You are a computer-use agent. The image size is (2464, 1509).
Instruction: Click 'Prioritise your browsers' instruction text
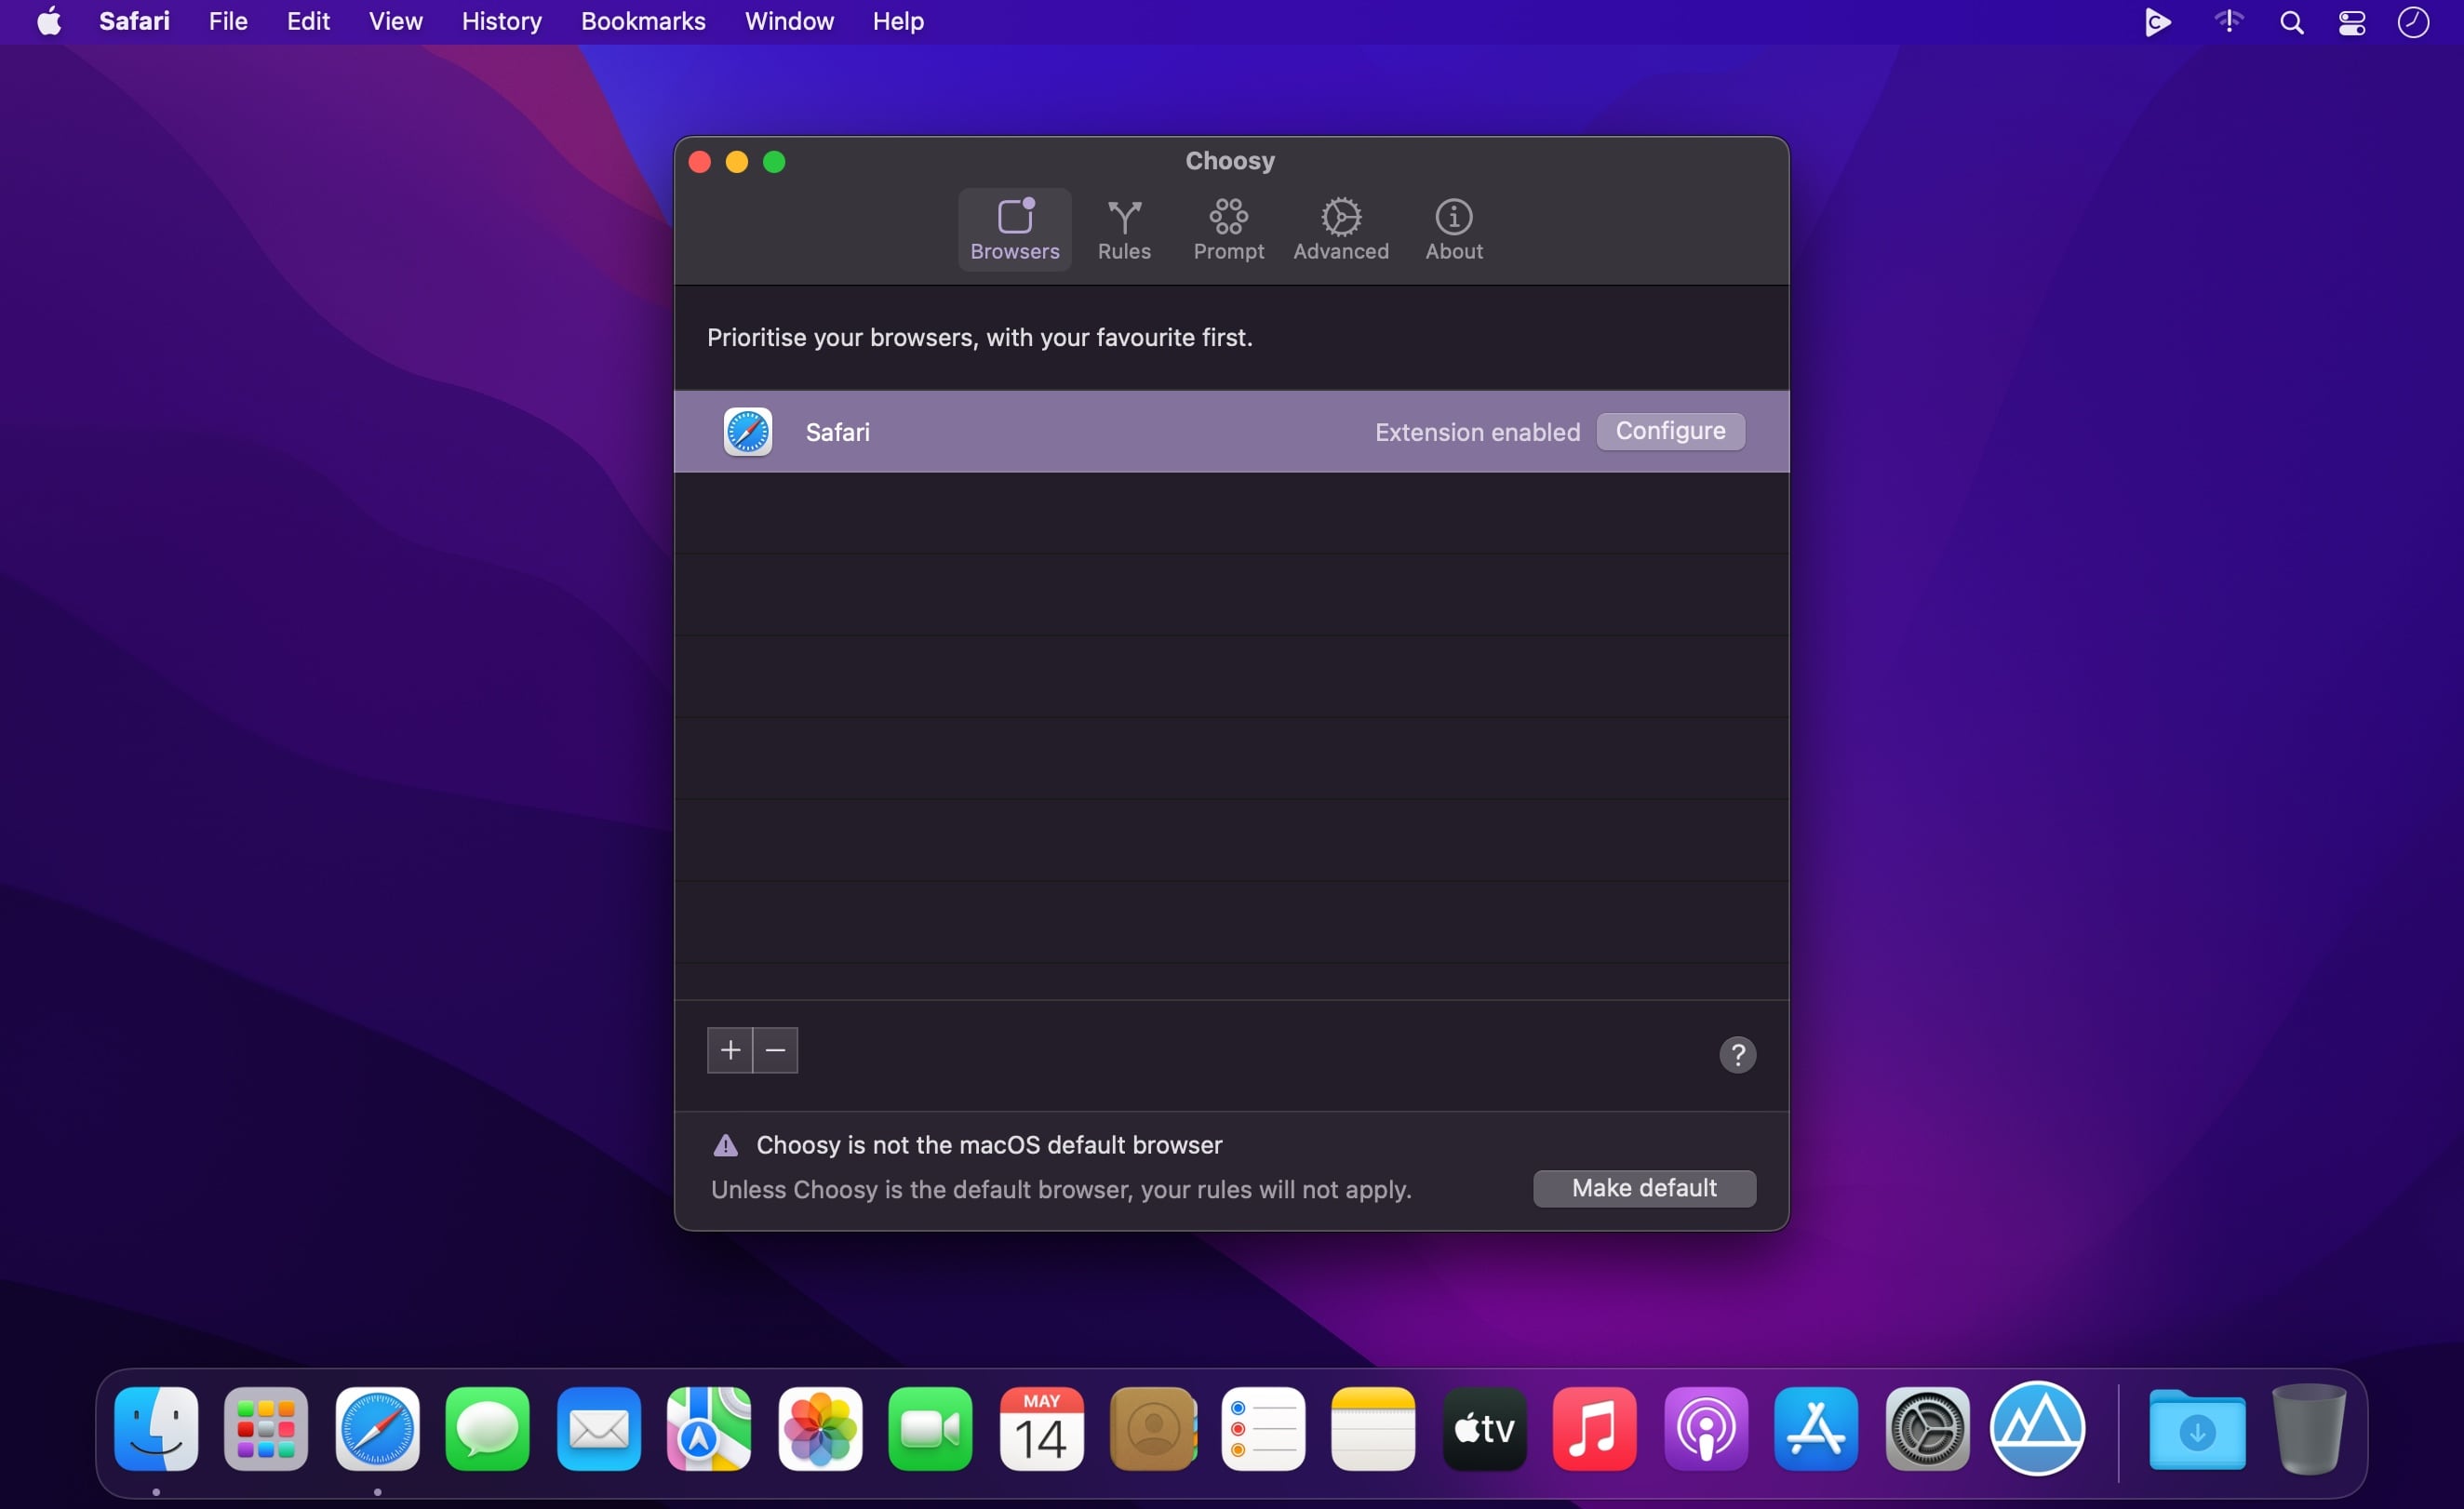[x=979, y=337]
